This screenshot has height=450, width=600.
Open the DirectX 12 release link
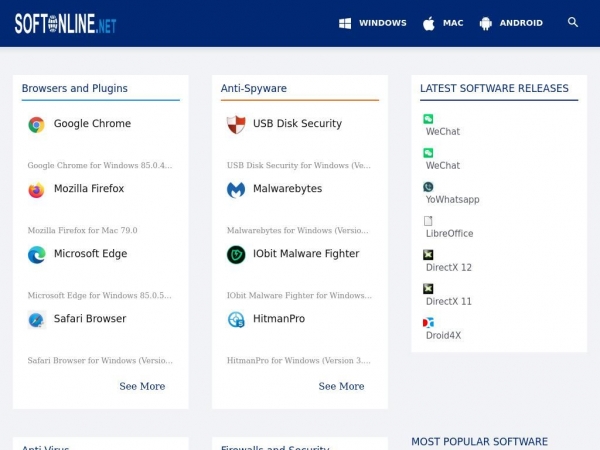pyautogui.click(x=449, y=267)
